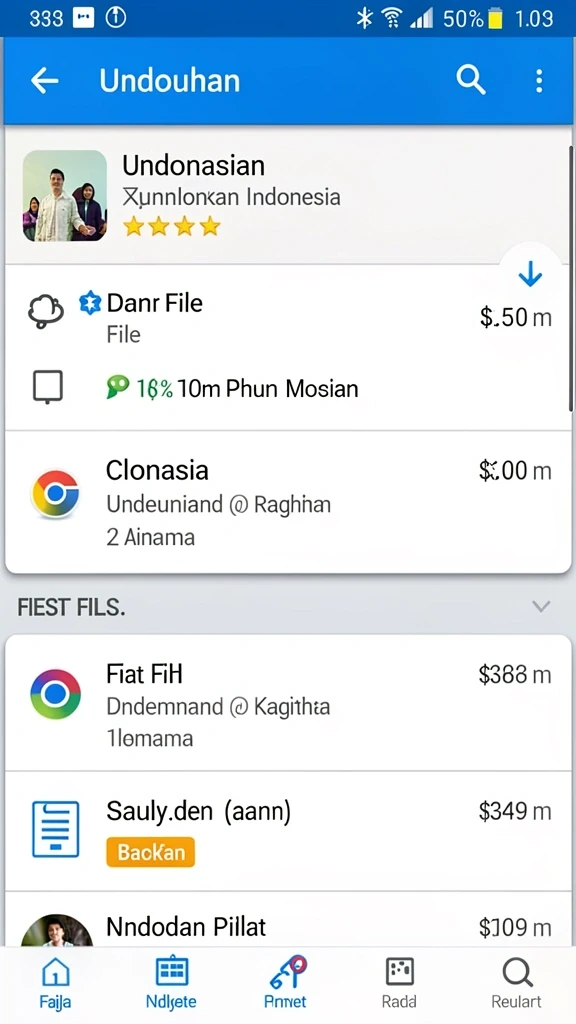Tap the back arrow in header

[44, 81]
